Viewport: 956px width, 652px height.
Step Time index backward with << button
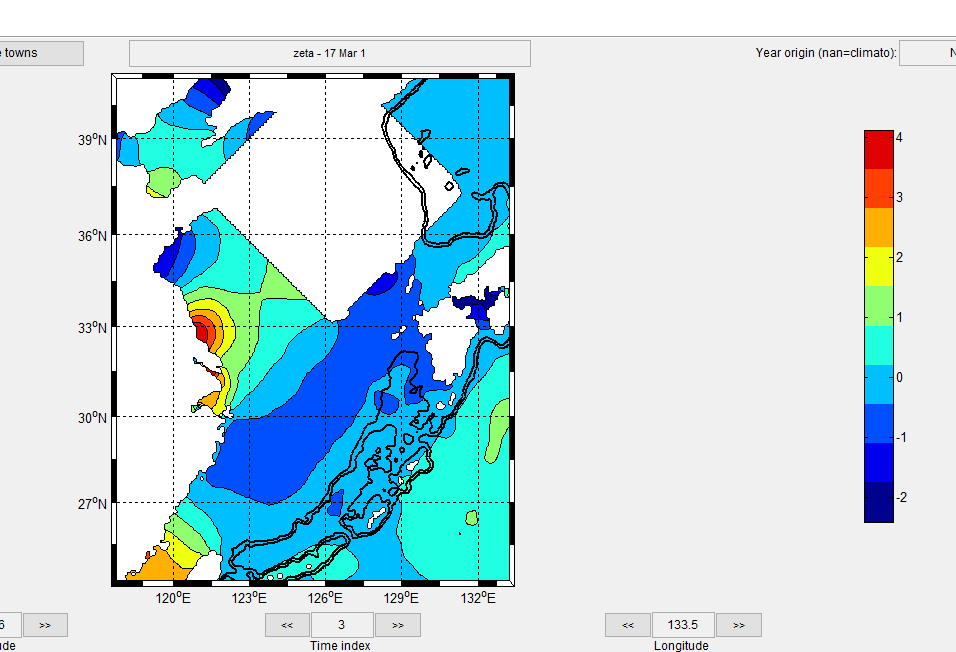pyautogui.click(x=287, y=625)
